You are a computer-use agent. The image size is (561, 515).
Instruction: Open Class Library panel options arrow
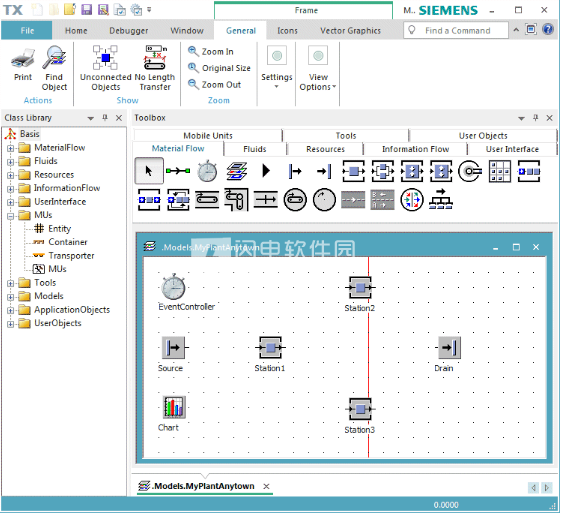tap(91, 118)
